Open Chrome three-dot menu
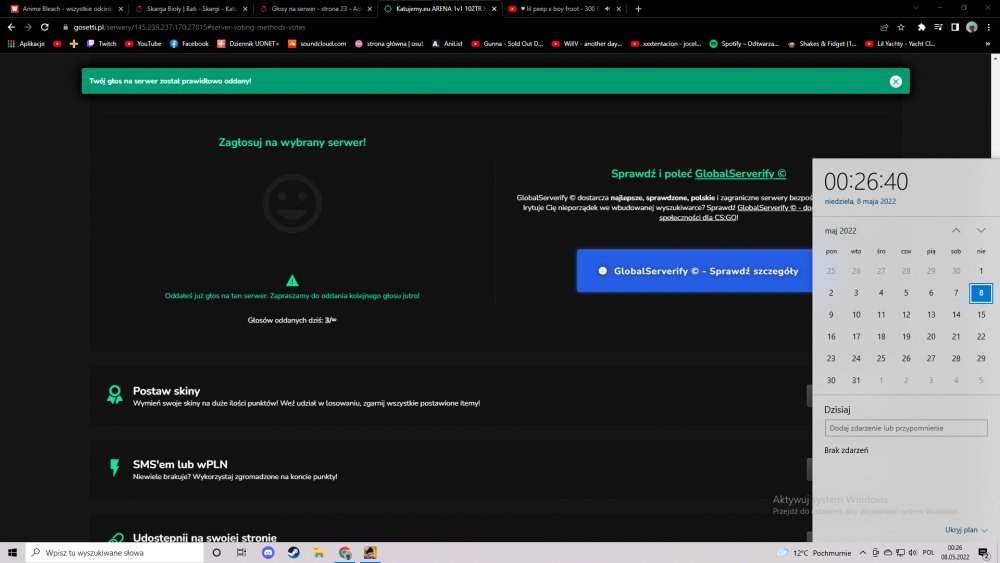 (x=989, y=27)
